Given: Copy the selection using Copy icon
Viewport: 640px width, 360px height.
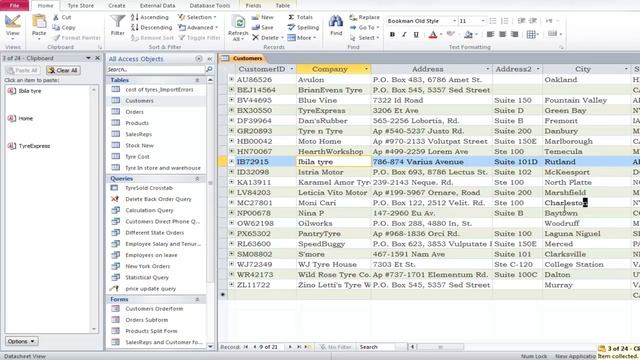Looking at the screenshot, I should (x=64, y=27).
